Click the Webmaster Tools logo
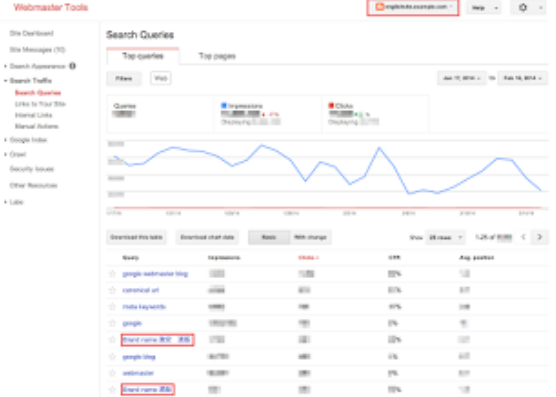 click(51, 7)
